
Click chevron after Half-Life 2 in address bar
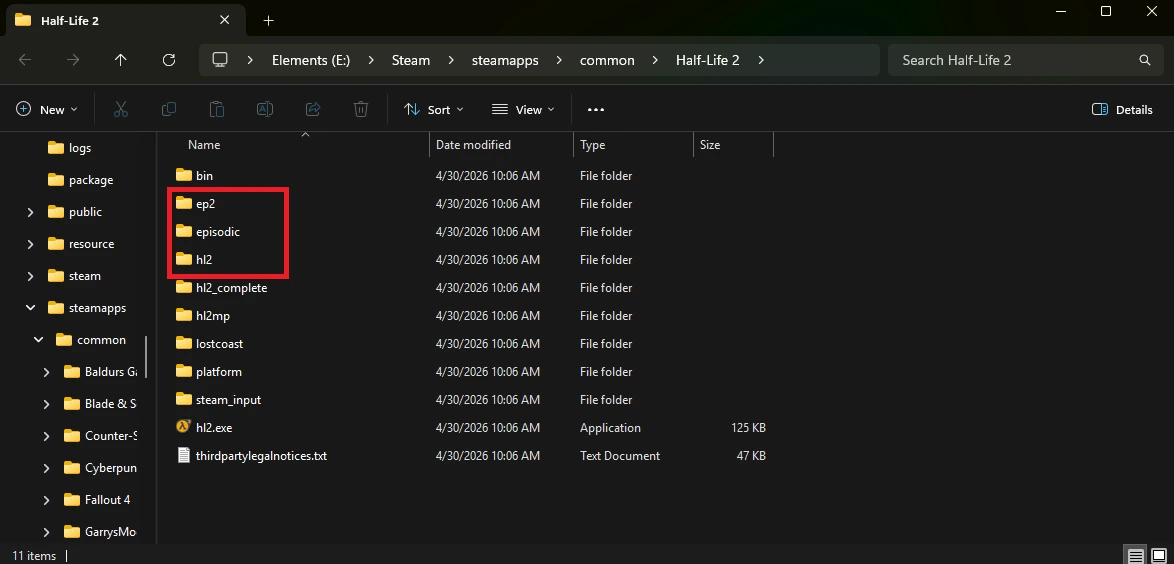click(761, 60)
